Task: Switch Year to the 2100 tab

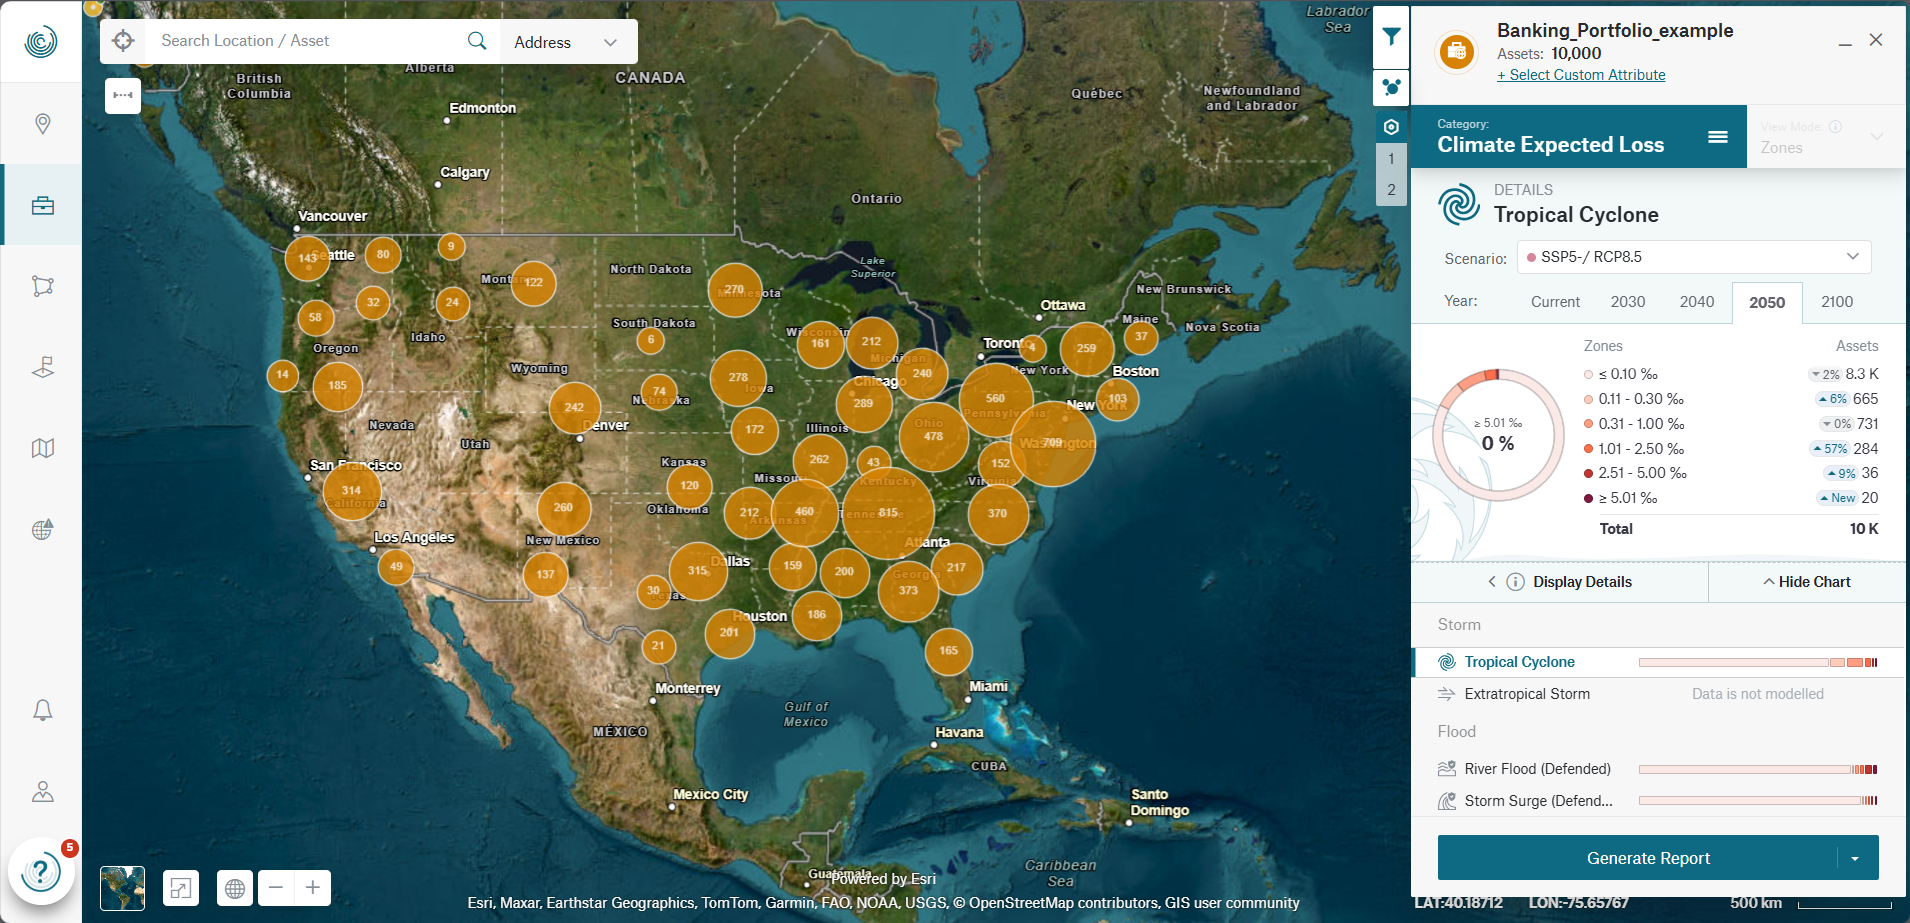Action: pyautogui.click(x=1837, y=301)
